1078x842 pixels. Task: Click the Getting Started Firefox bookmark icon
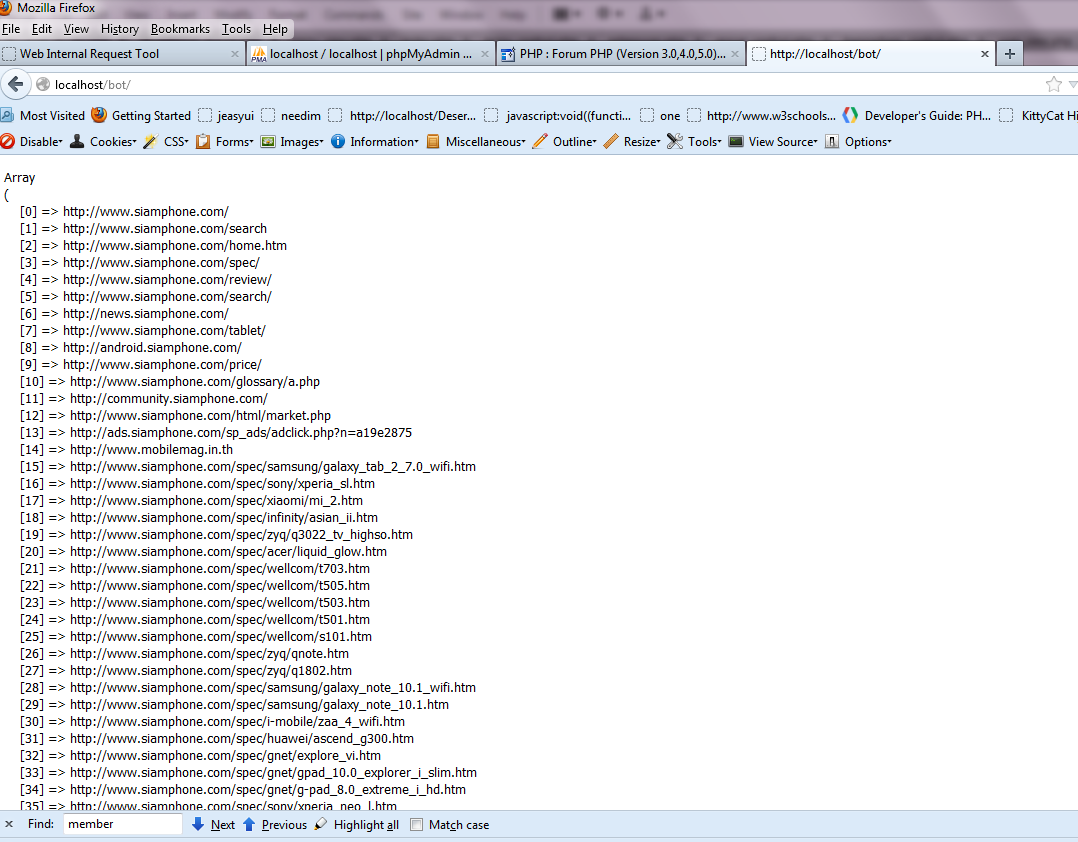tap(99, 115)
